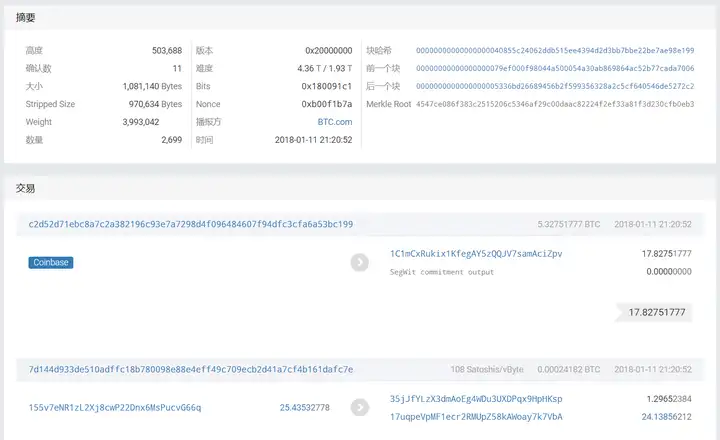Click the arrow icon beside 25.43532778
This screenshot has height=440, width=720.
360,407
